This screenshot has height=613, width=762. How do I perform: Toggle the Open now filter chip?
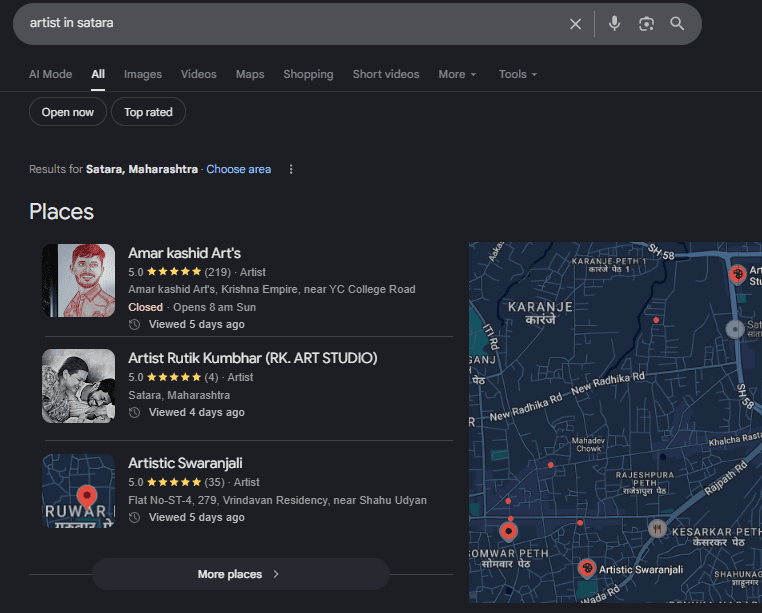pyautogui.click(x=68, y=112)
